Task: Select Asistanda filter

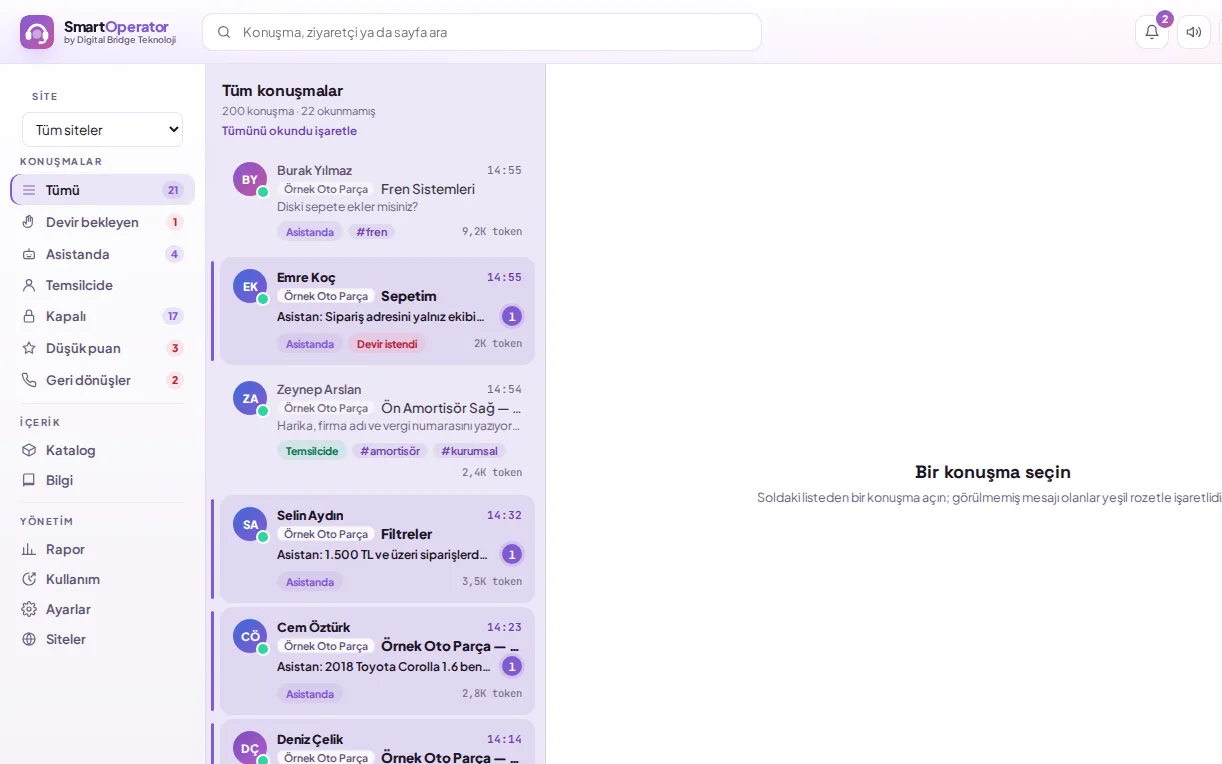Action: click(102, 254)
